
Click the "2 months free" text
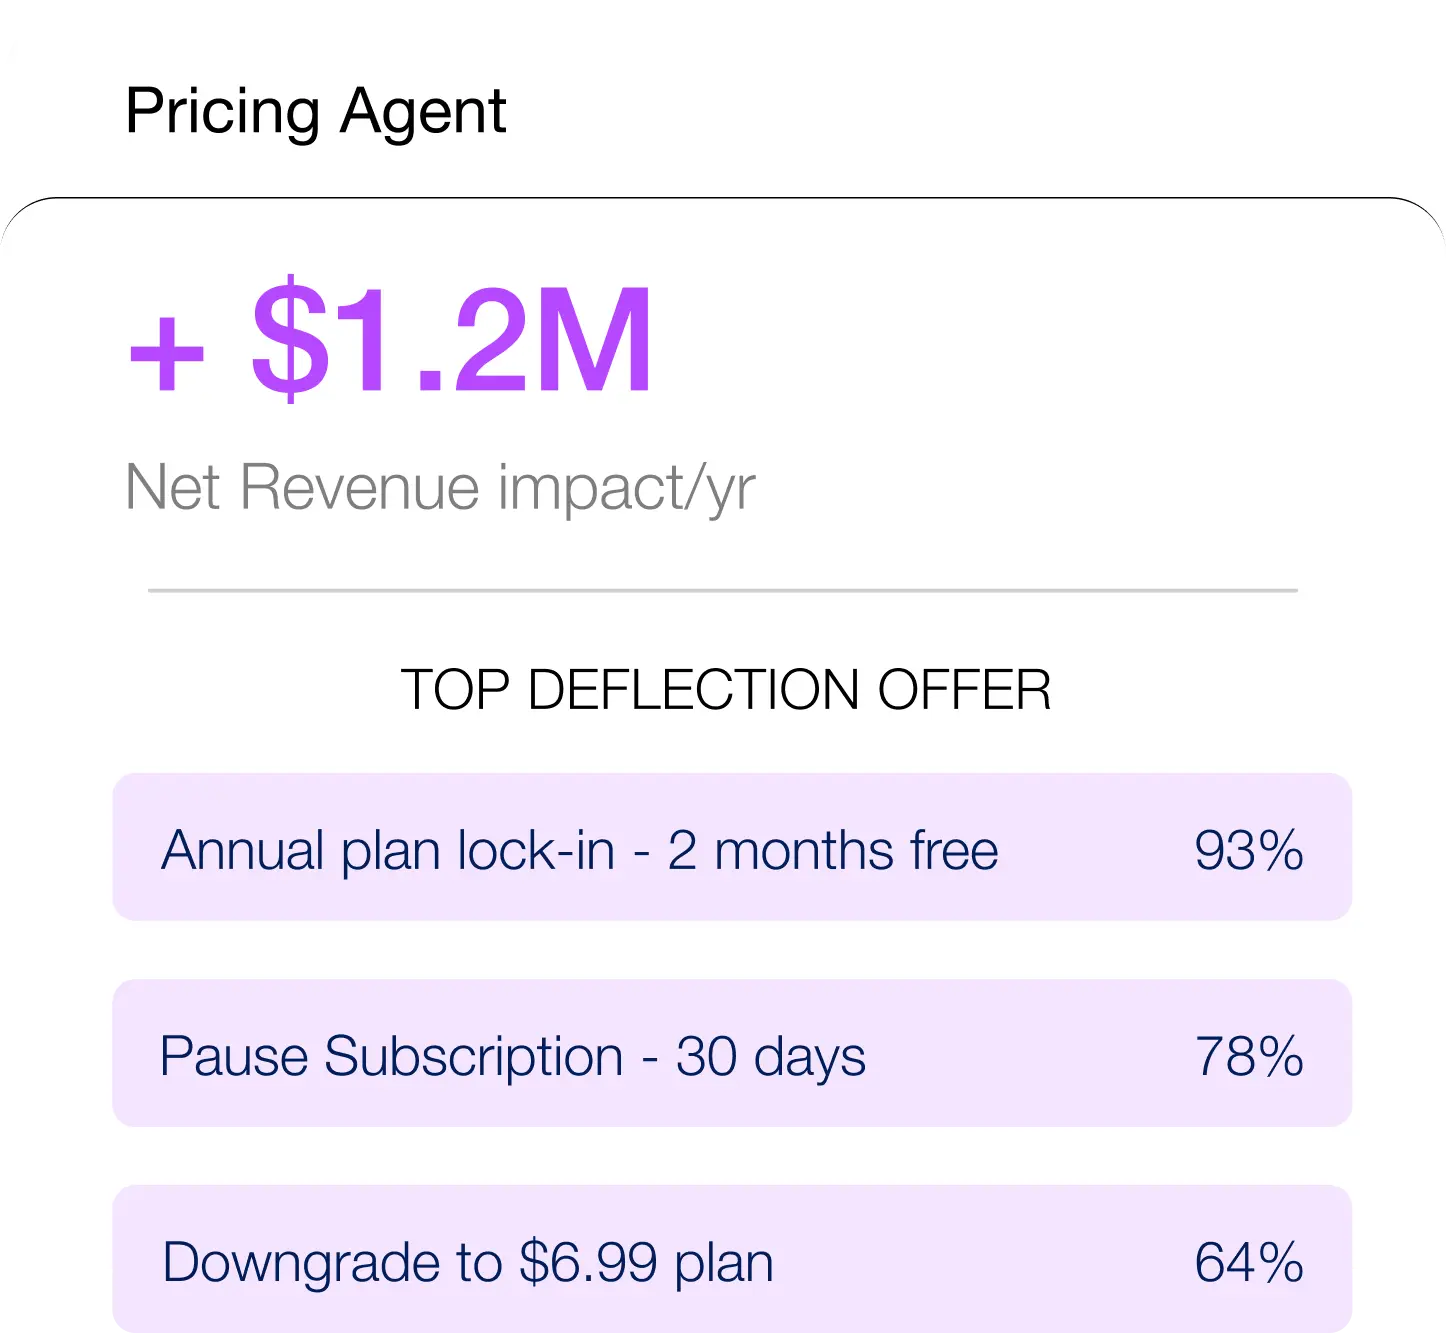point(832,850)
